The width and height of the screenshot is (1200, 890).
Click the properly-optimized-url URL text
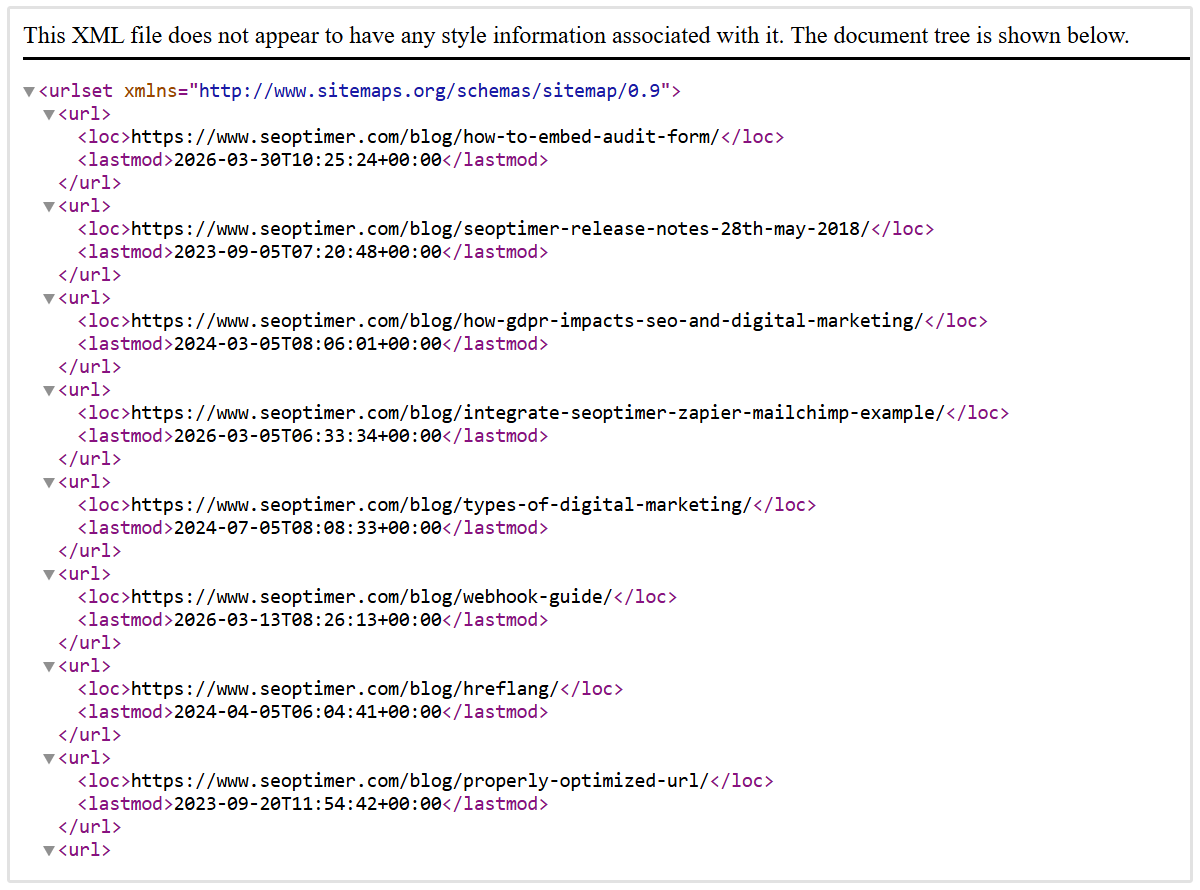pyautogui.click(x=420, y=781)
